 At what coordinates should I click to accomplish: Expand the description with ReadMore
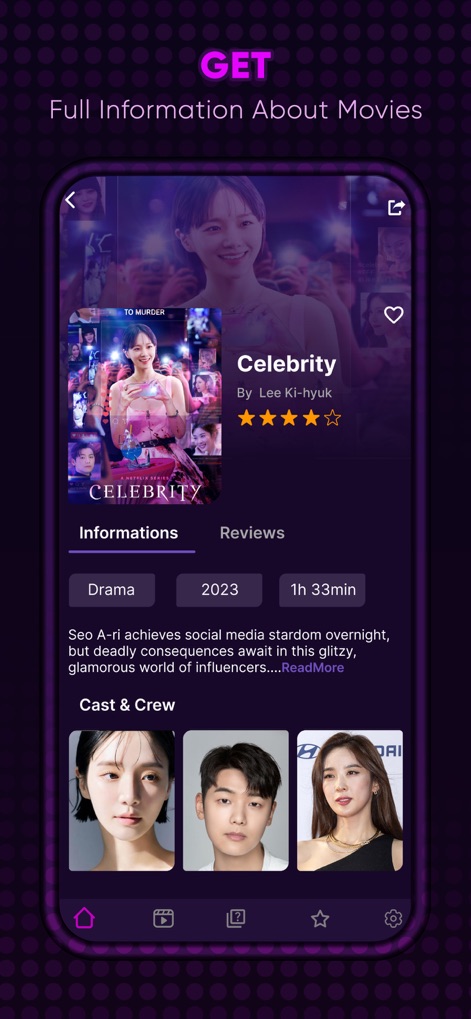312,668
